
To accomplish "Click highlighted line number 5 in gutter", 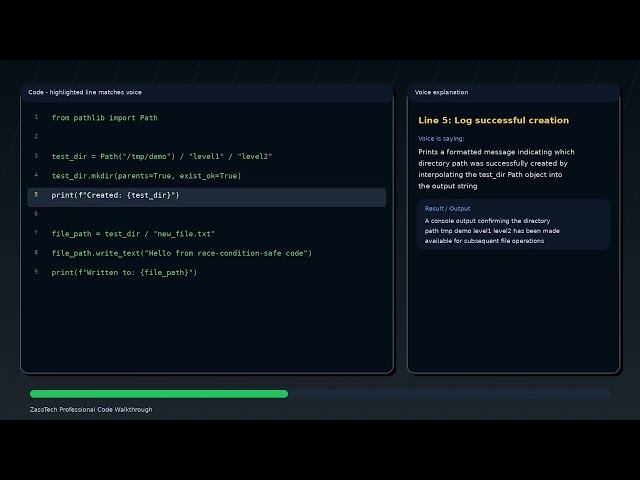I will [x=36, y=194].
